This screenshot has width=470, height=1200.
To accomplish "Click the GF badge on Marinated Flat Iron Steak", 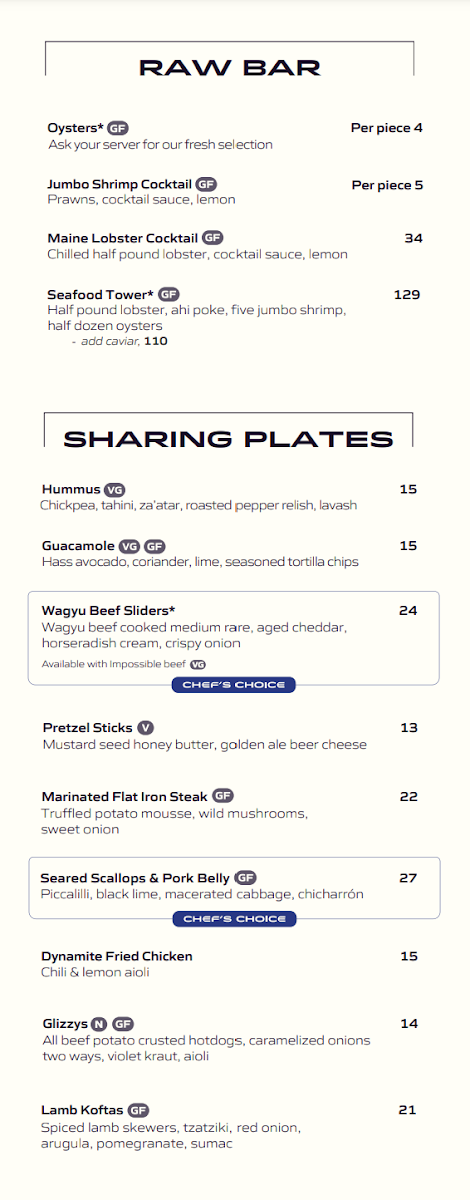I will pyautogui.click(x=222, y=797).
